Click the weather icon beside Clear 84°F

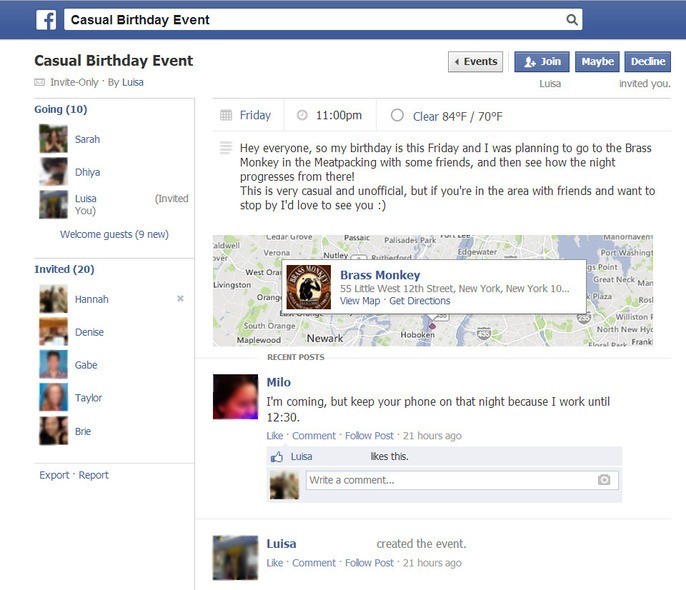click(397, 115)
